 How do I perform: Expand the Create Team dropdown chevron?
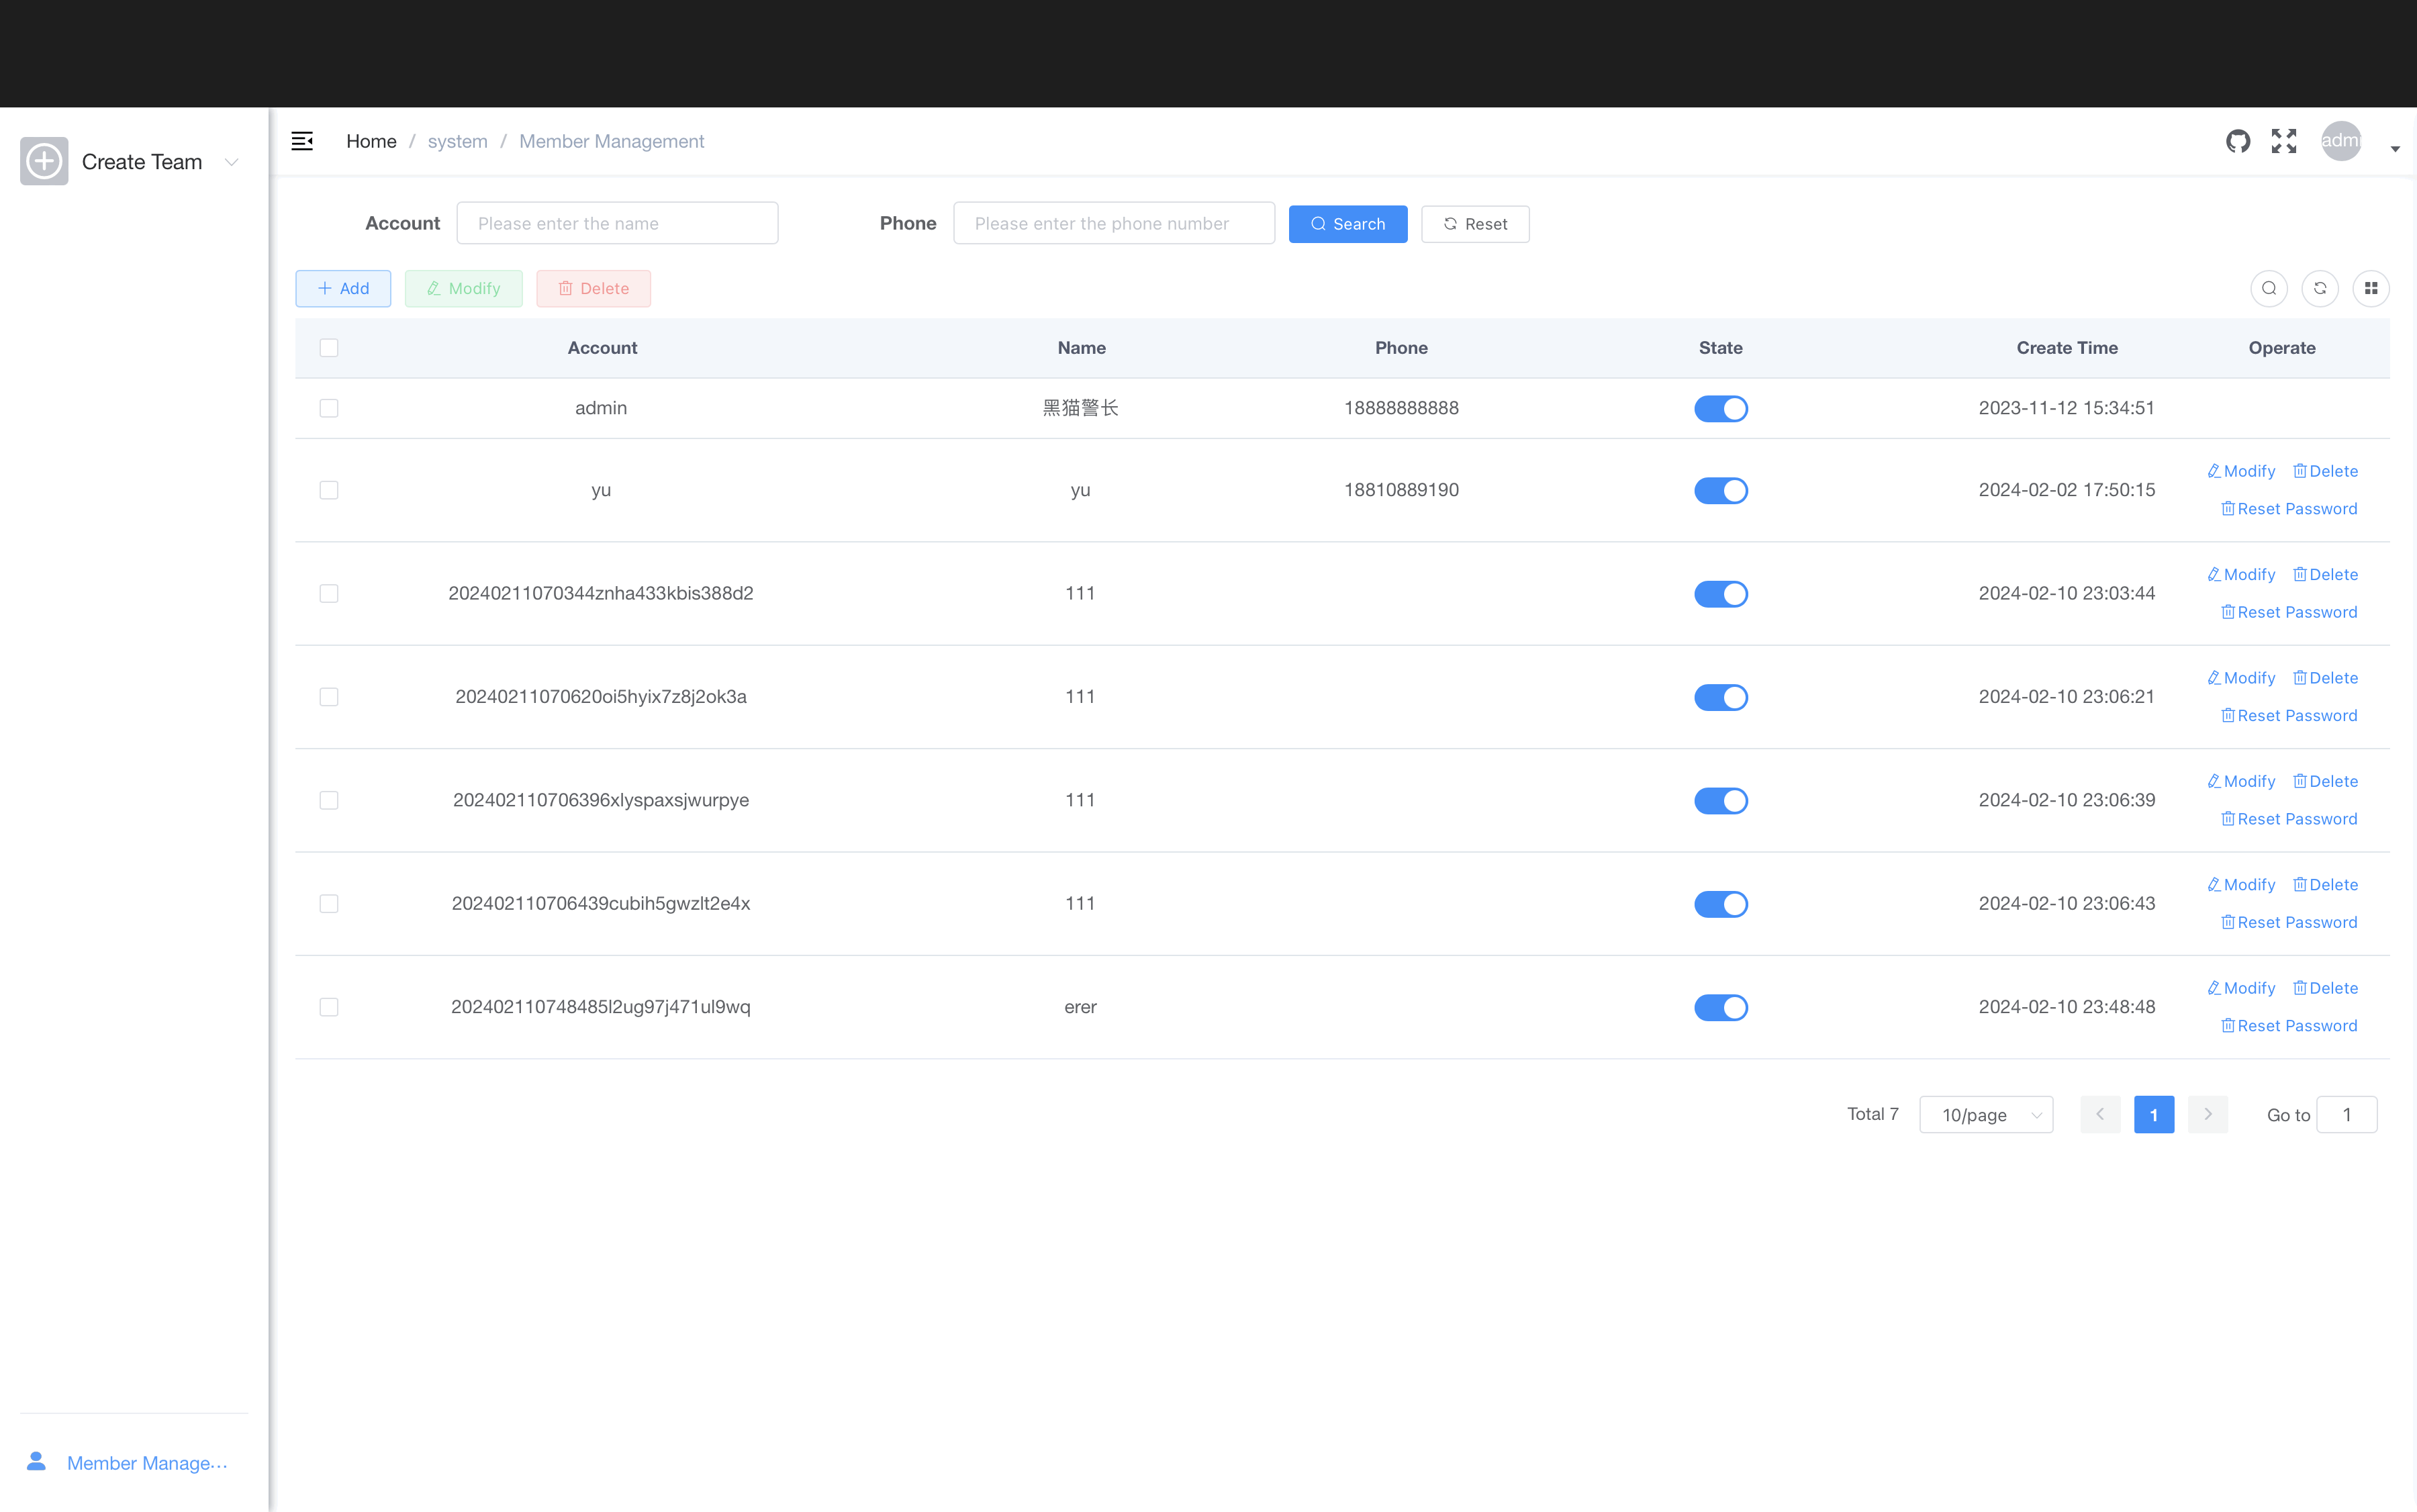(x=232, y=162)
